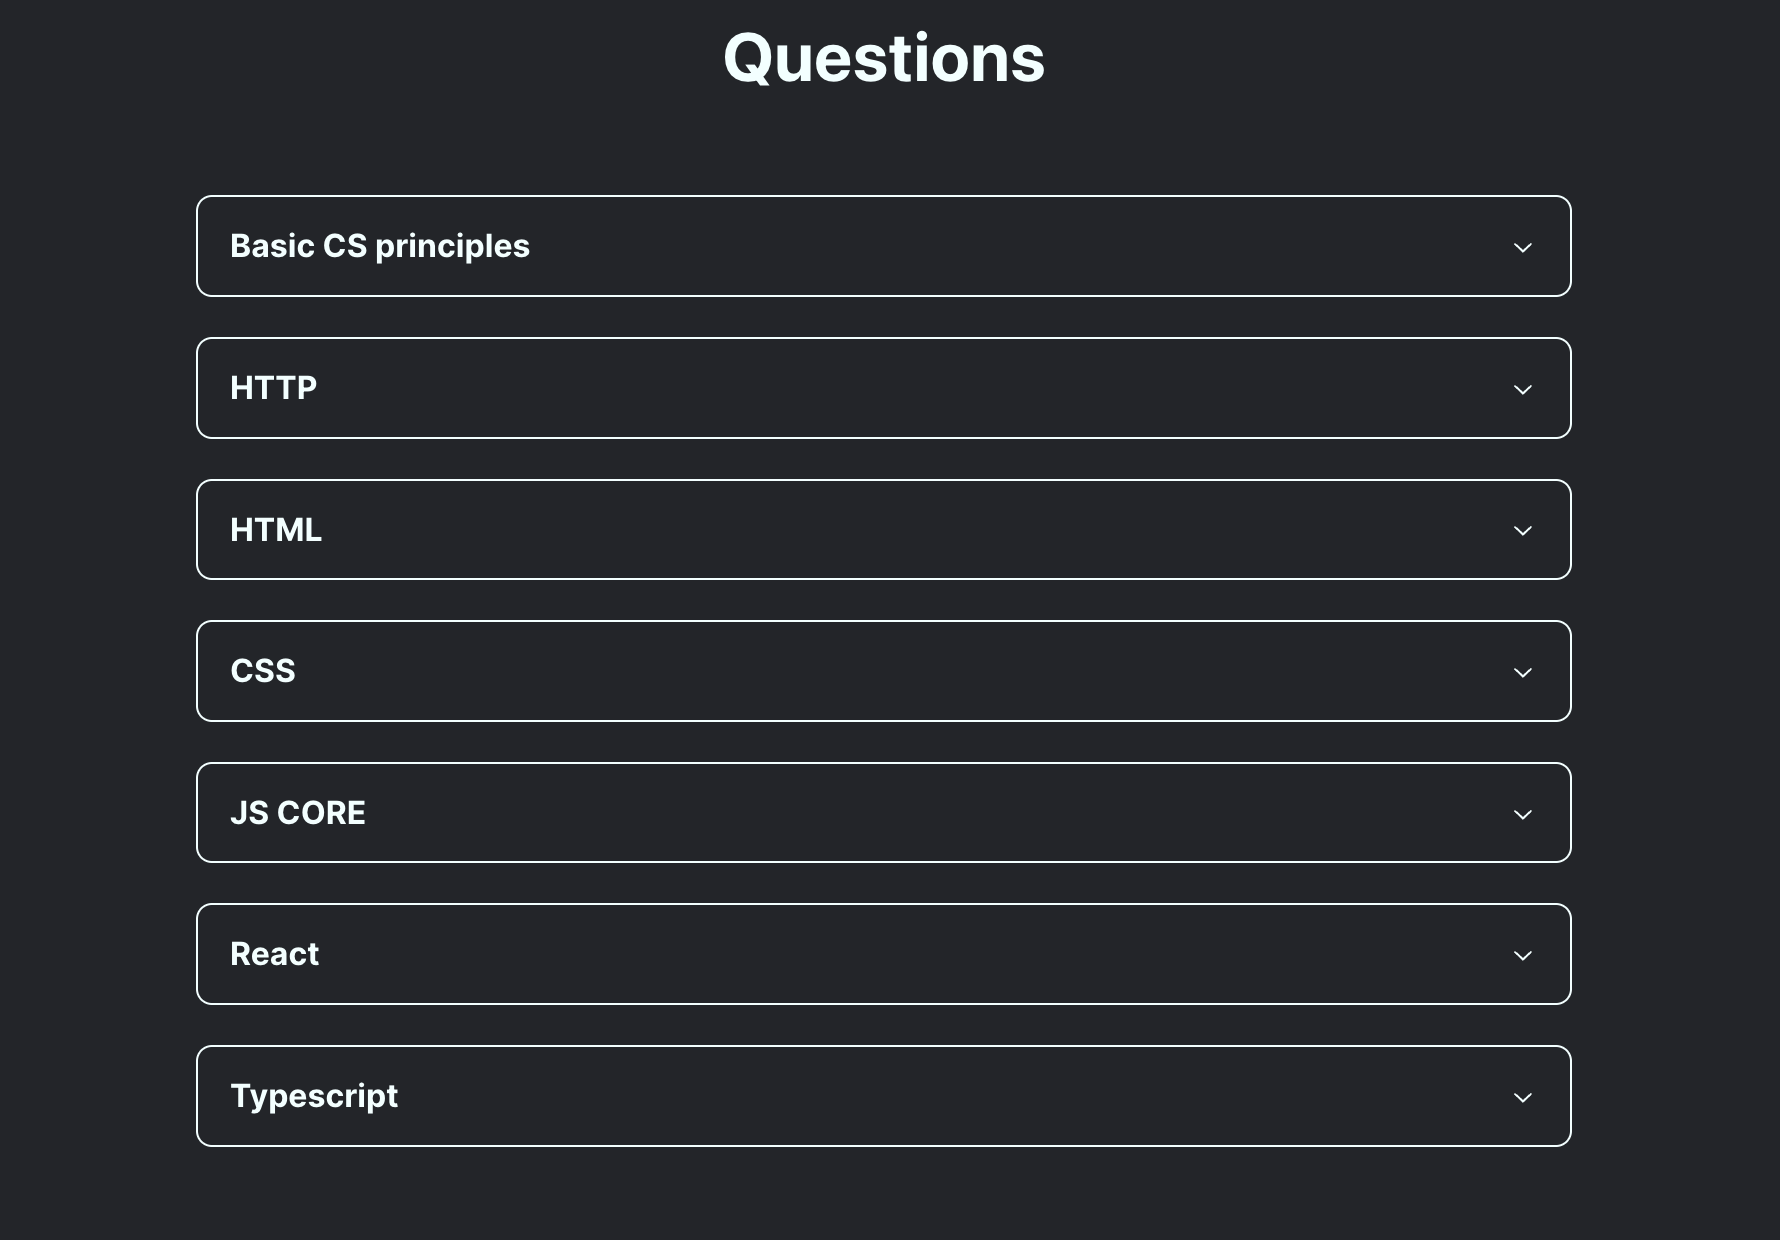Select the "React" heading text
The height and width of the screenshot is (1240, 1780).
[275, 954]
